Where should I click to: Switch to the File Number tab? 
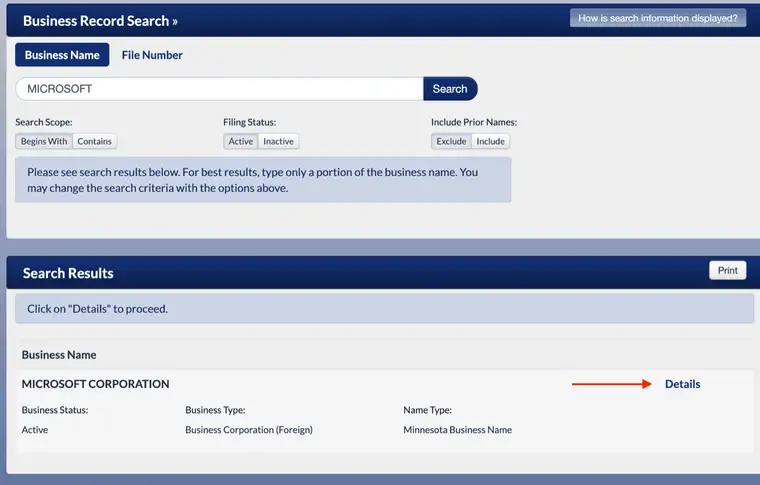(152, 55)
